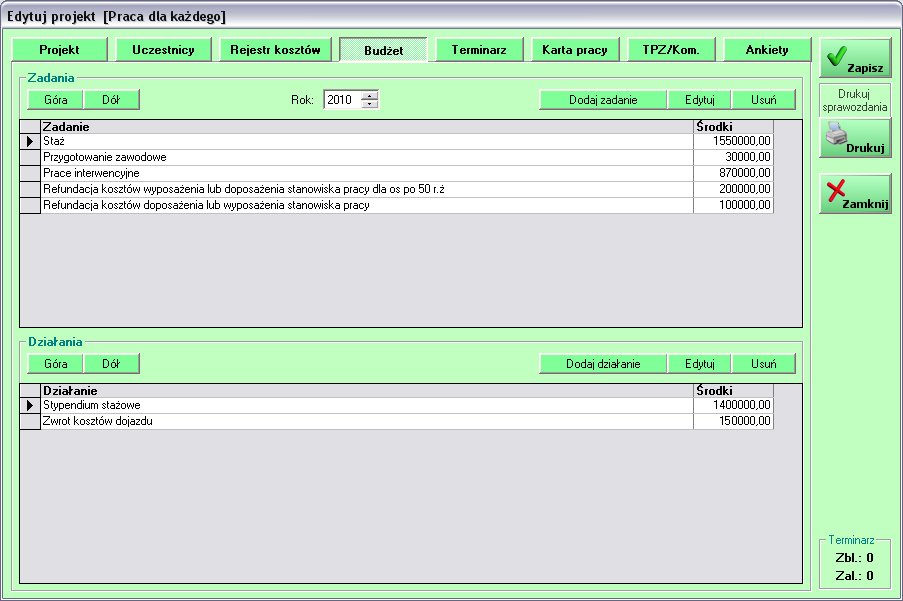The width and height of the screenshot is (903, 601).
Task: Click the Dodaj zadanie button
Action: tap(602, 100)
